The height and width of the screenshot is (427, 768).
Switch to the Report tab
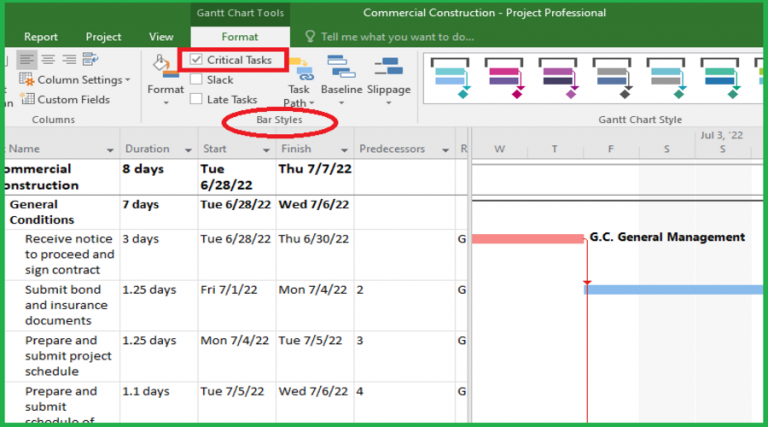[41, 37]
